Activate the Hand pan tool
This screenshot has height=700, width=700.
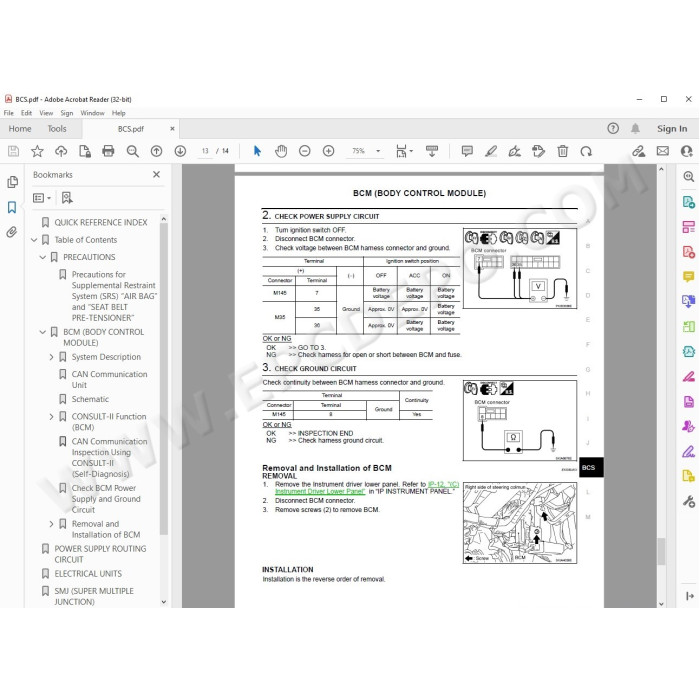coord(281,151)
